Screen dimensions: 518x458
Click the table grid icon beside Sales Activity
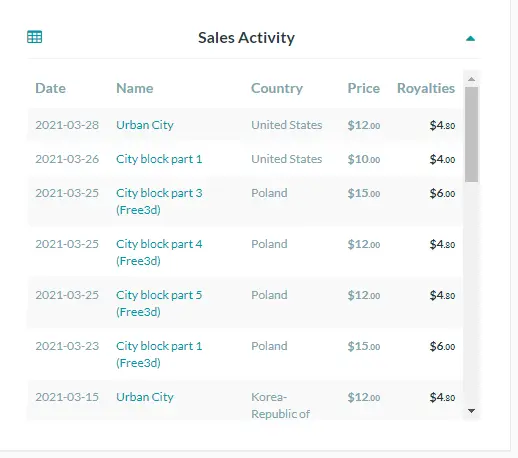[34, 37]
